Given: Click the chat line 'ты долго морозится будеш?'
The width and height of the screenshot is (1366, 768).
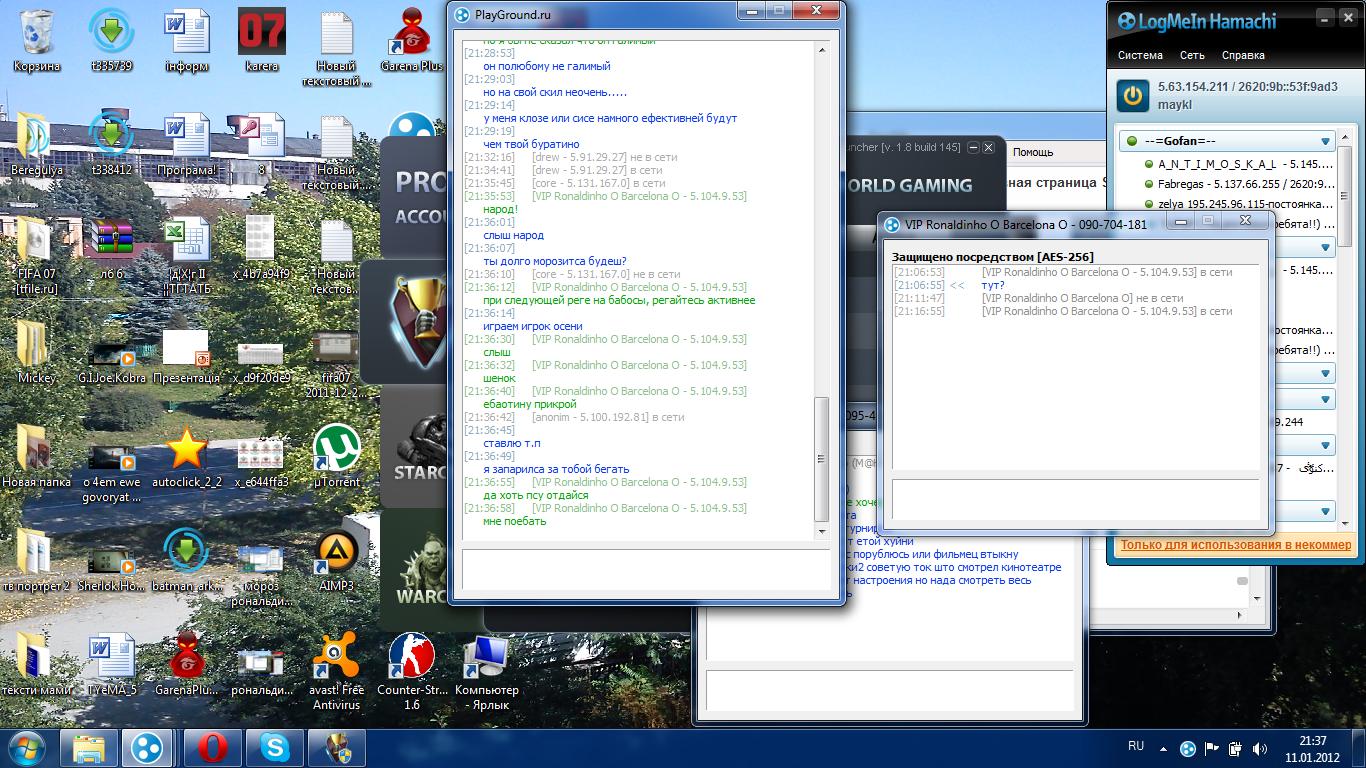Looking at the screenshot, I should (x=554, y=261).
